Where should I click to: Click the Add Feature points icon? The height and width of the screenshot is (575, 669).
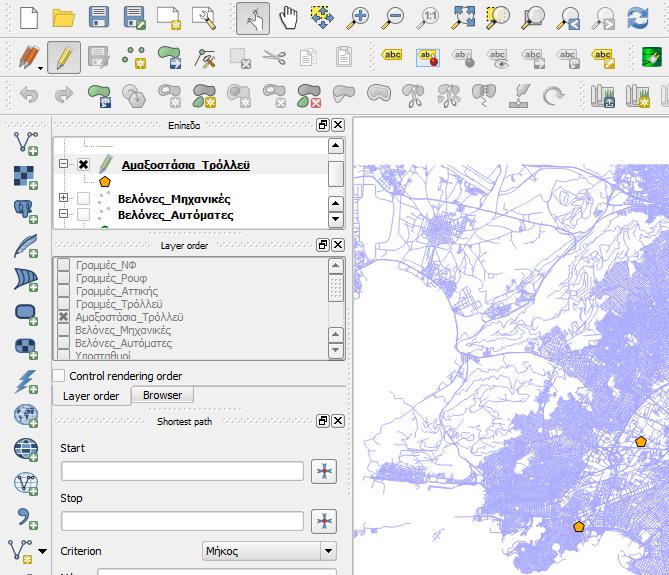click(134, 57)
